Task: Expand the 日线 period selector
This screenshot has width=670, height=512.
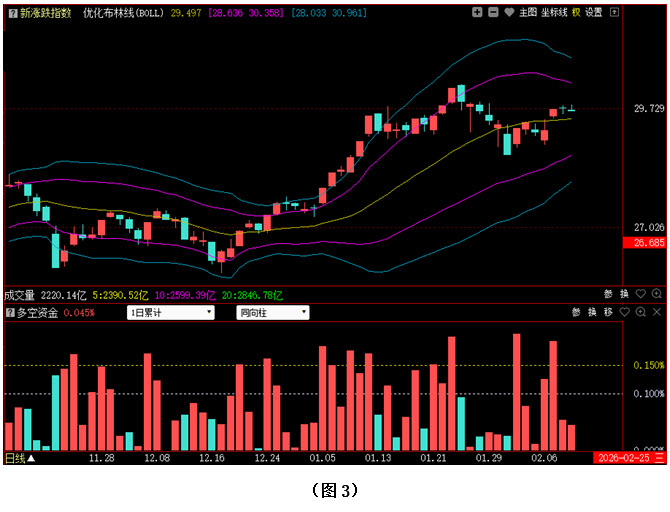Action: tap(19, 458)
